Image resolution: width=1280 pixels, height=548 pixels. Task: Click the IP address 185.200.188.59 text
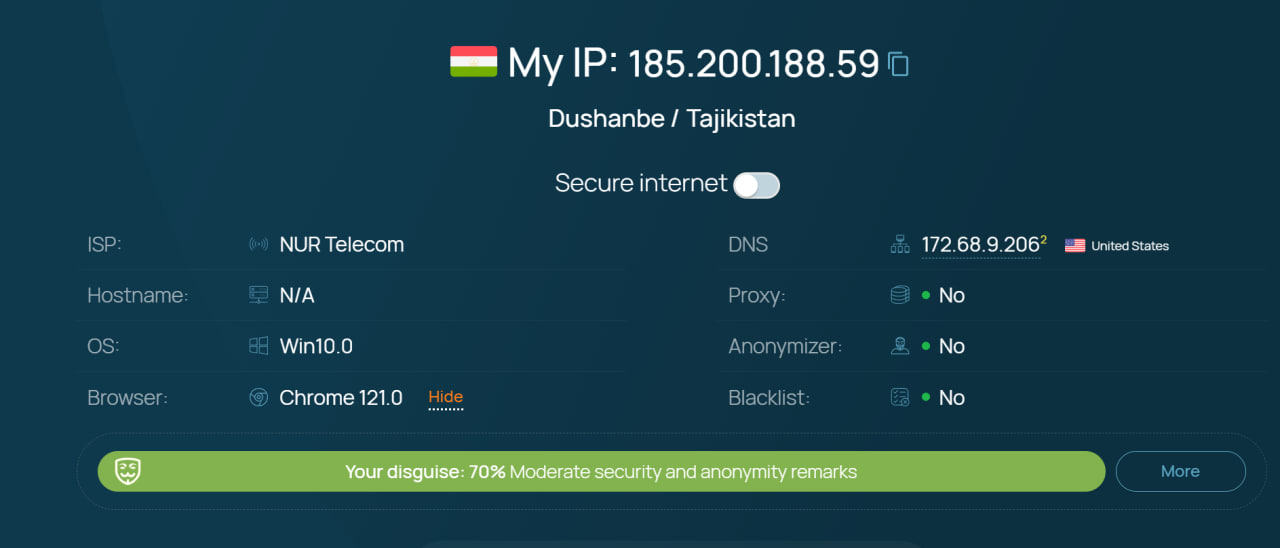click(x=753, y=64)
